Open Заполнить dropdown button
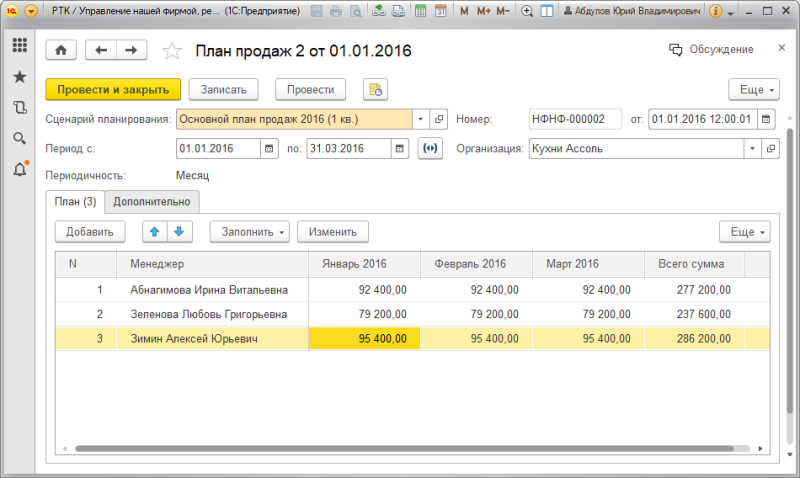The width and height of the screenshot is (800, 478). pyautogui.click(x=249, y=232)
